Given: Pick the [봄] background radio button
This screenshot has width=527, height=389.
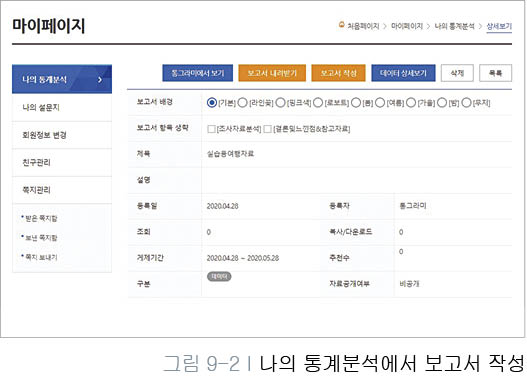Looking at the screenshot, I should click(356, 103).
